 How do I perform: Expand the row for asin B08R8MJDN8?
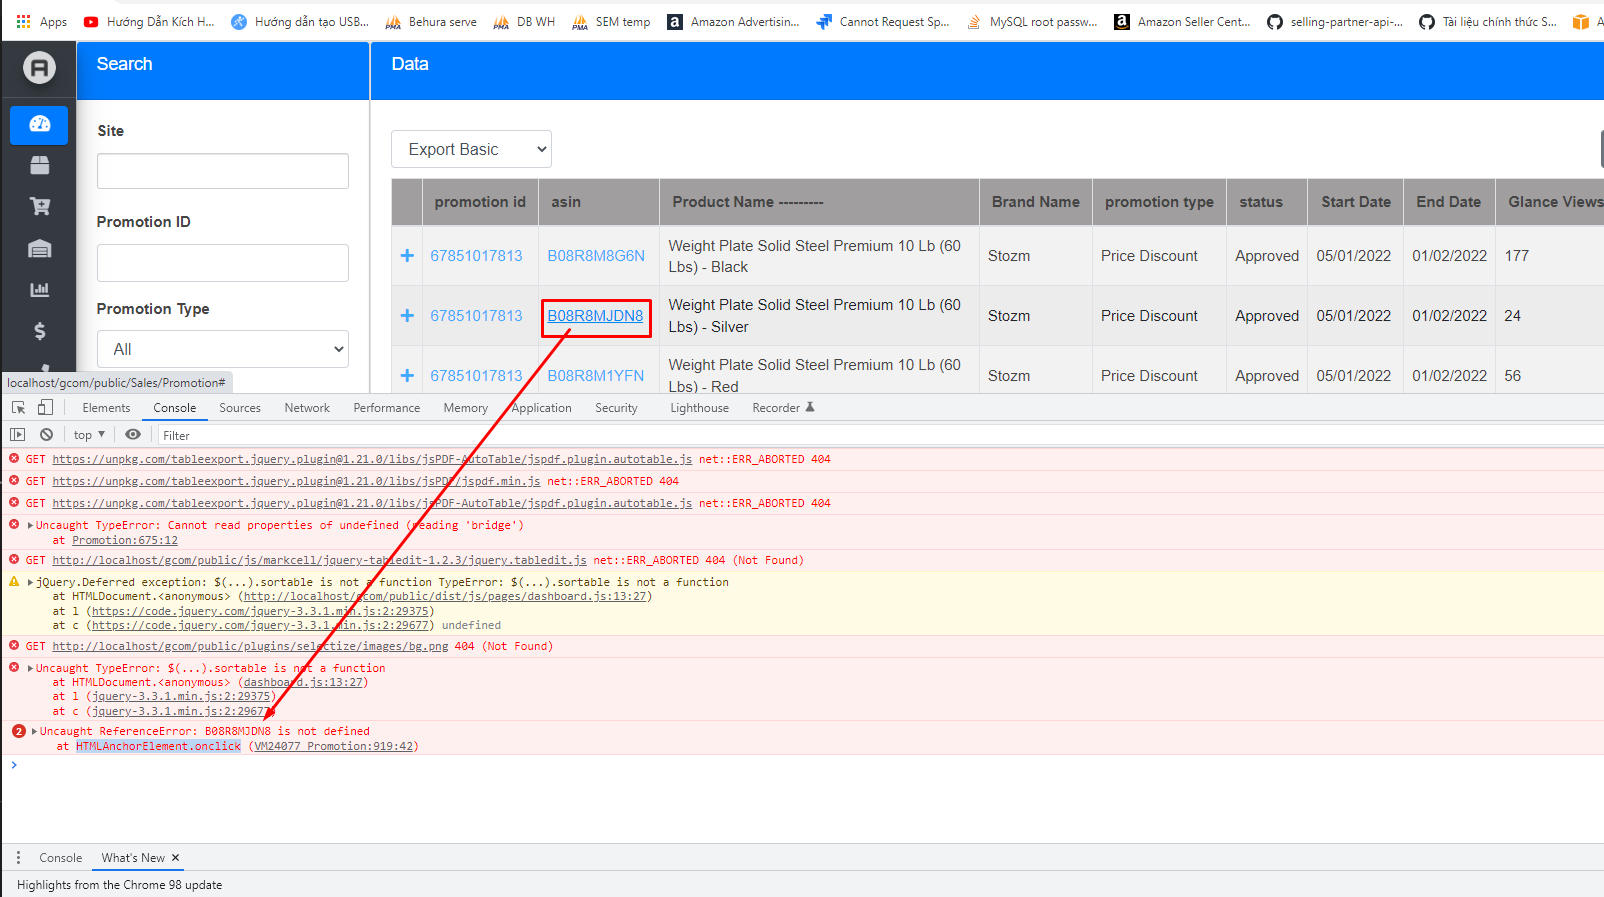click(x=407, y=316)
